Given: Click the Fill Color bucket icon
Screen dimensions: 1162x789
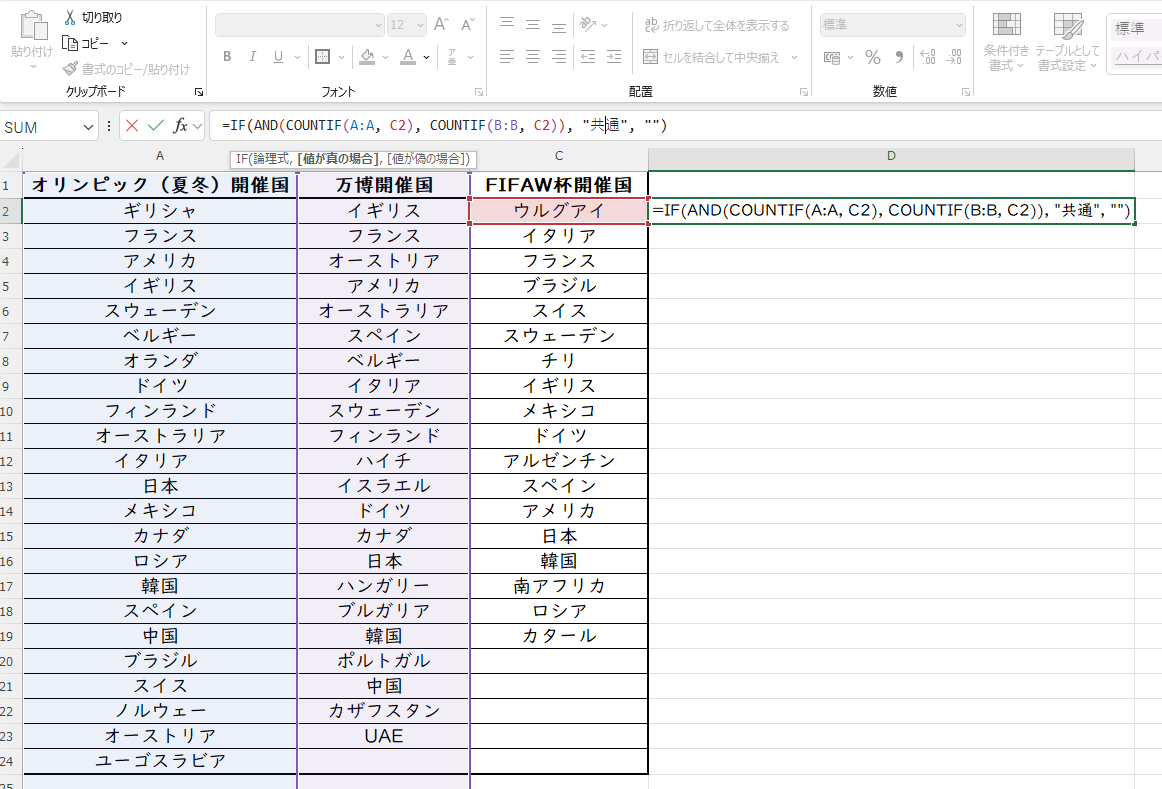Looking at the screenshot, I should click(x=367, y=56).
